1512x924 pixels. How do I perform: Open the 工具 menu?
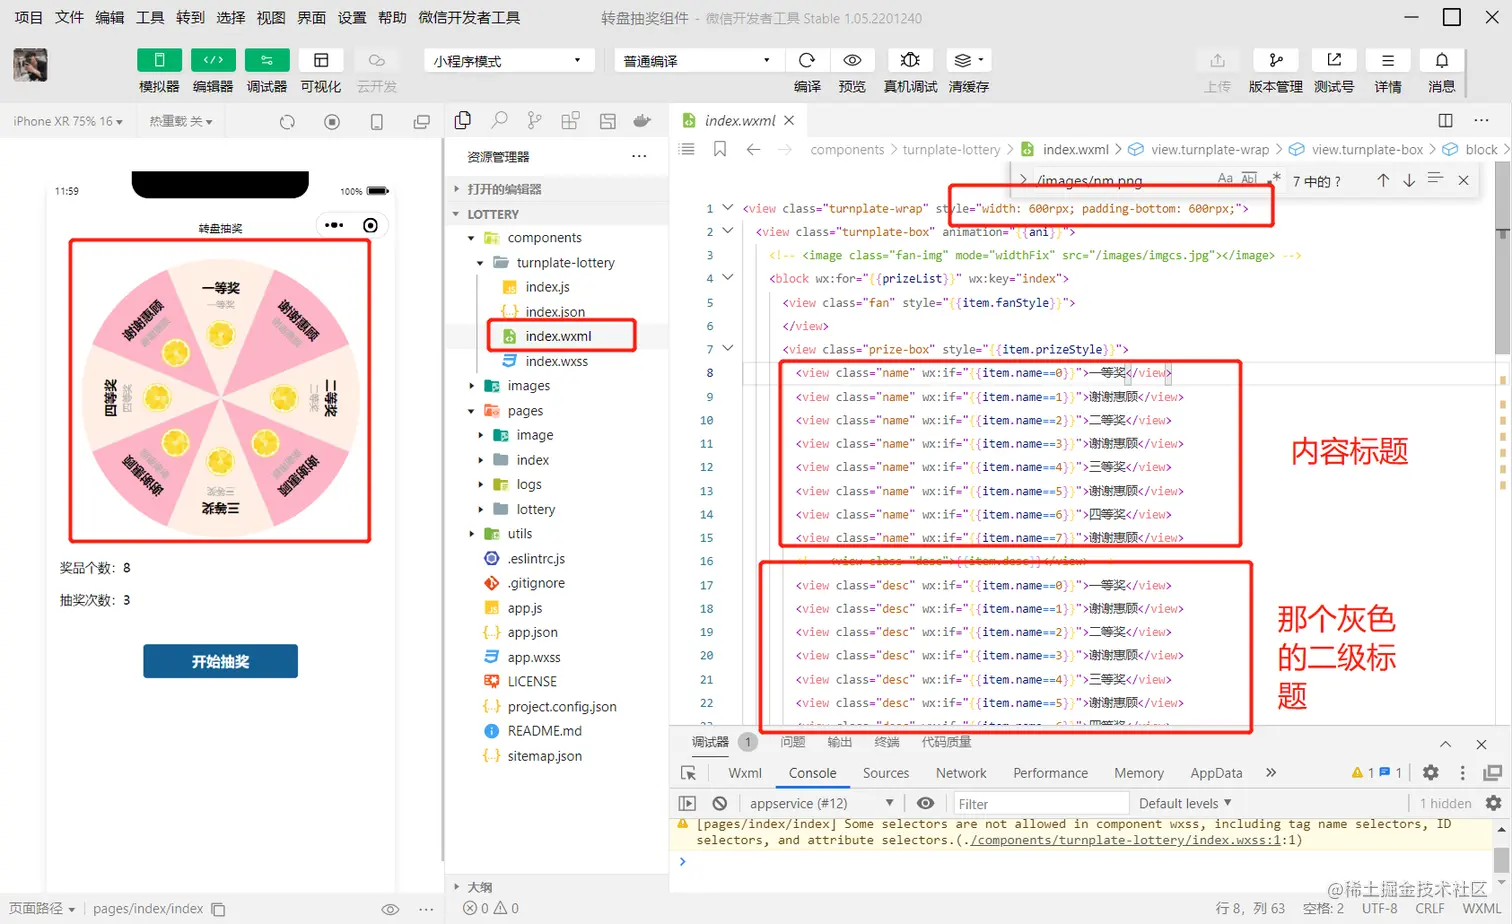tap(150, 17)
